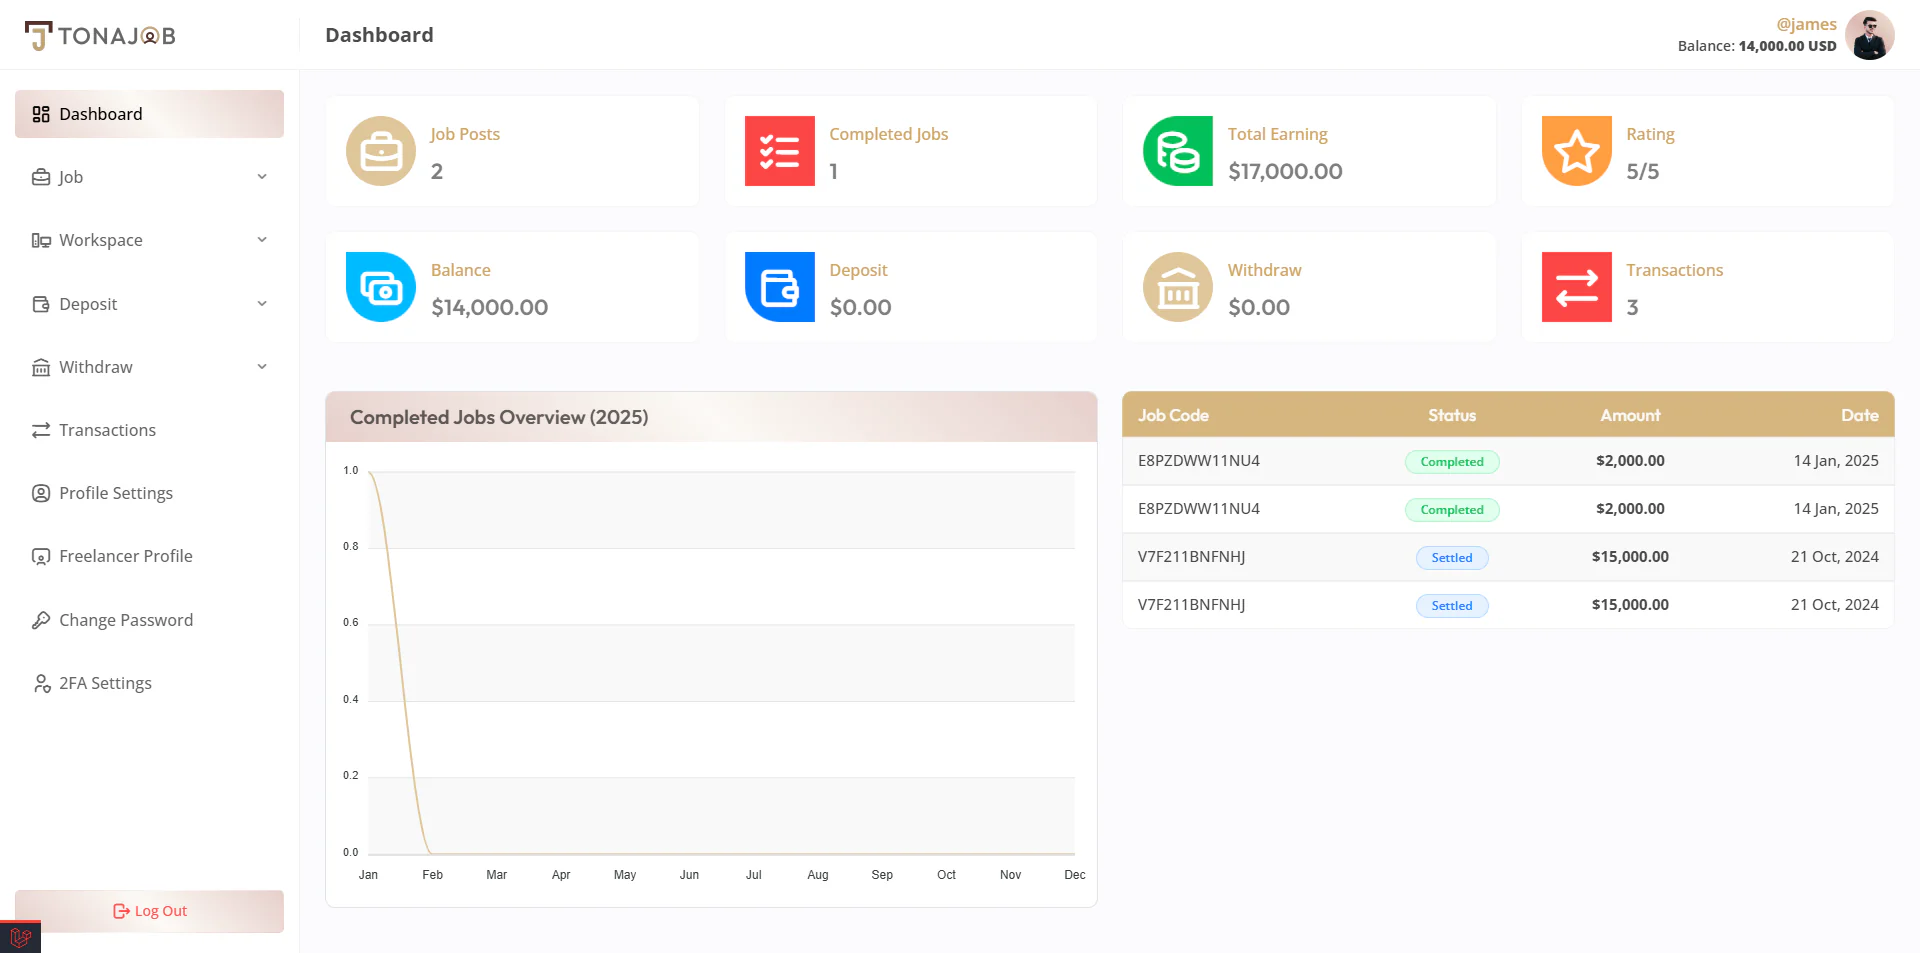Screen dimensions: 1920x953
Task: Click the Withdraw bank building icon
Action: pos(1177,287)
